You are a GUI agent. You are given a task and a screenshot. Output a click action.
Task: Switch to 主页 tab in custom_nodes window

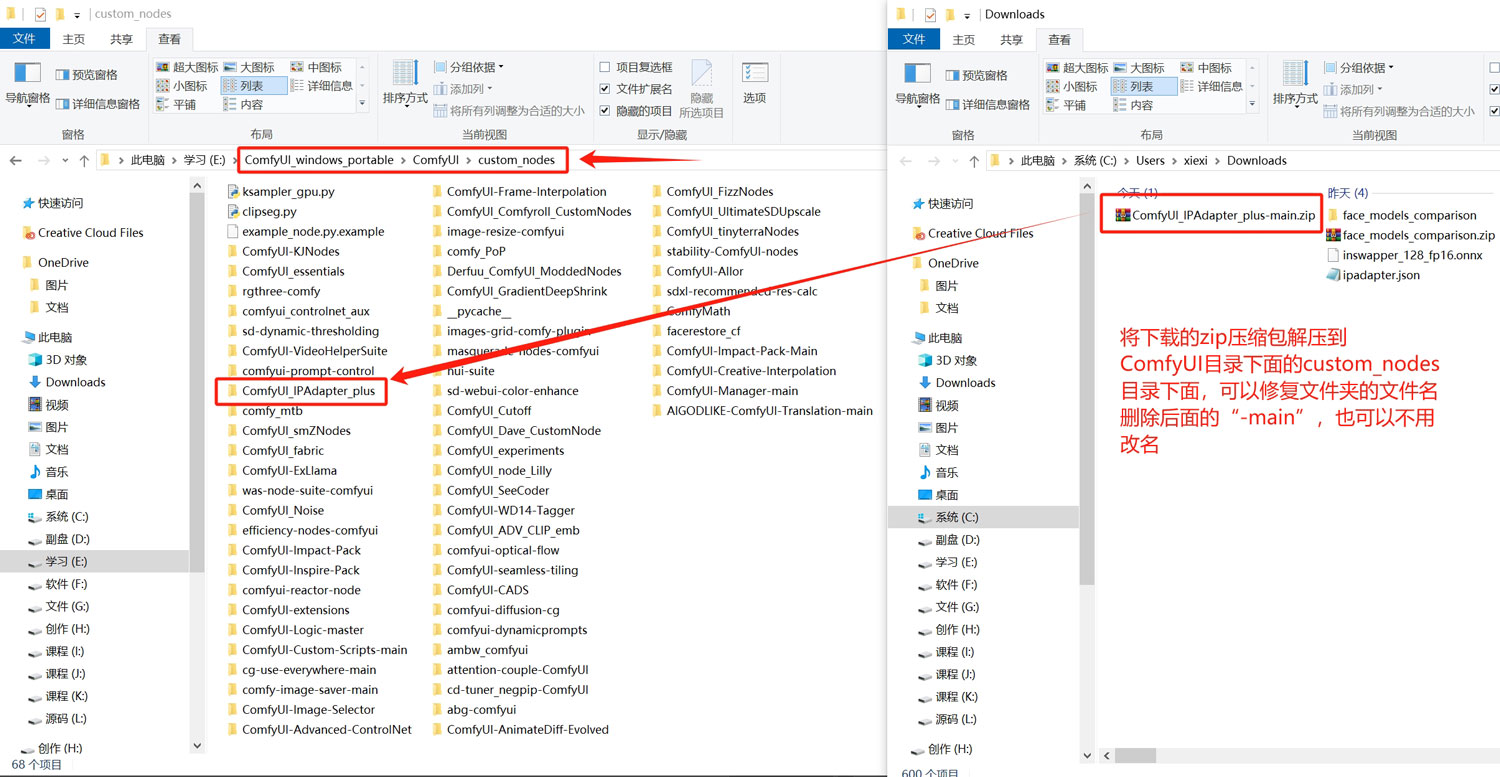tap(74, 39)
